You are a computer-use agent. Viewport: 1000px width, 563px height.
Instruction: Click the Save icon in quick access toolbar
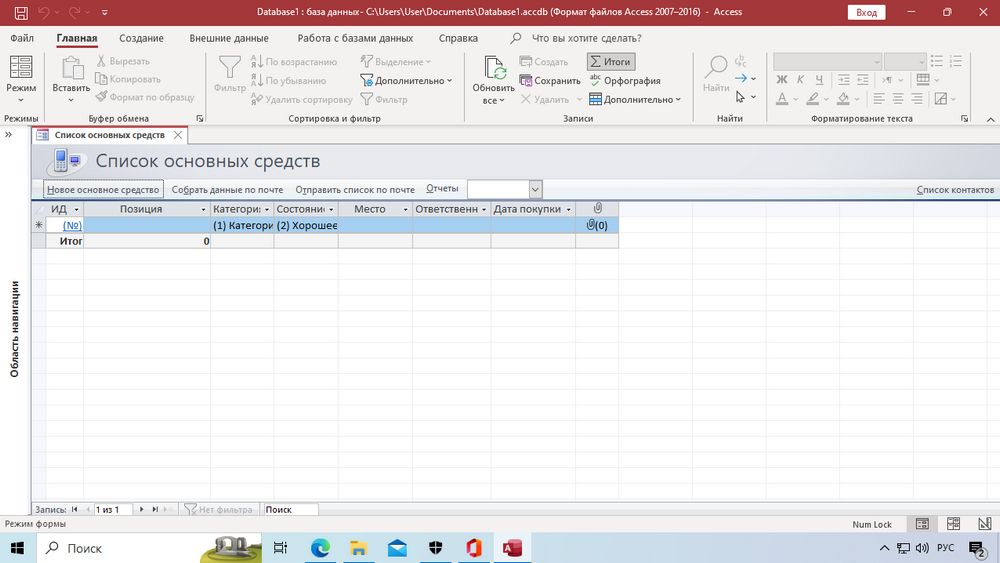click(x=21, y=12)
